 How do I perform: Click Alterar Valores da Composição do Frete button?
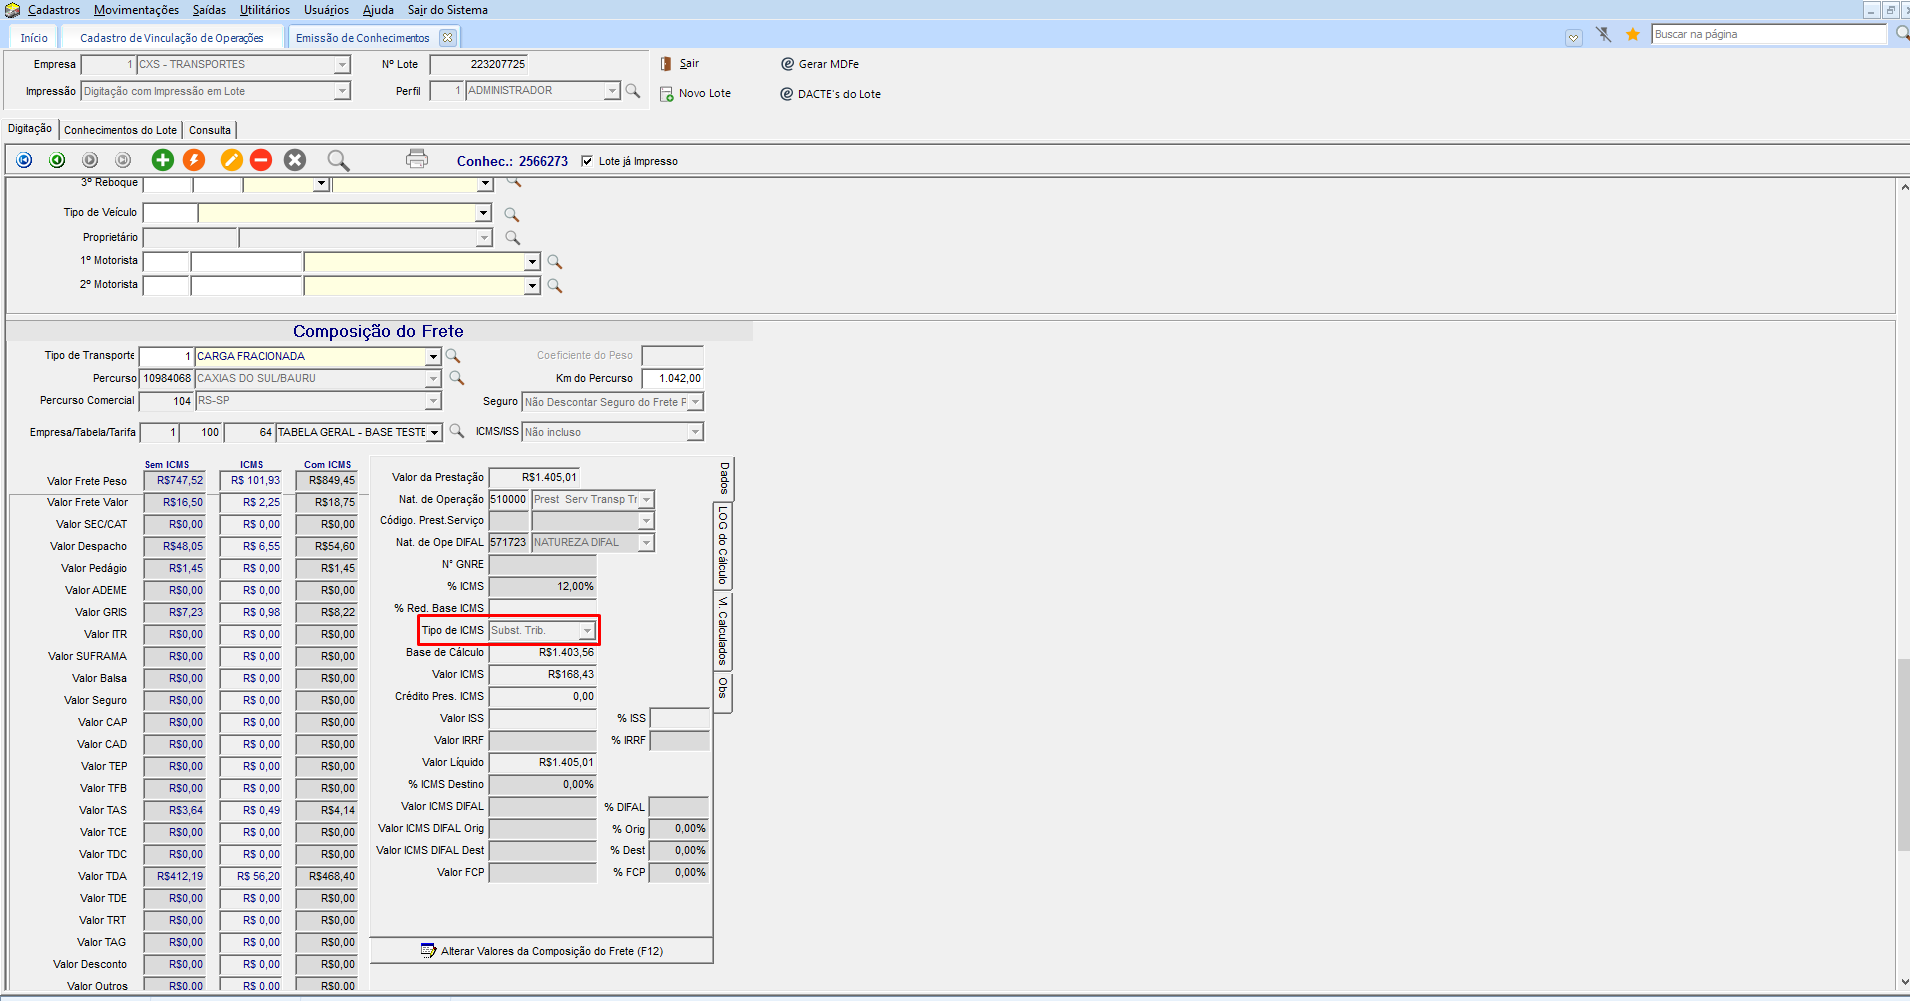(x=542, y=951)
